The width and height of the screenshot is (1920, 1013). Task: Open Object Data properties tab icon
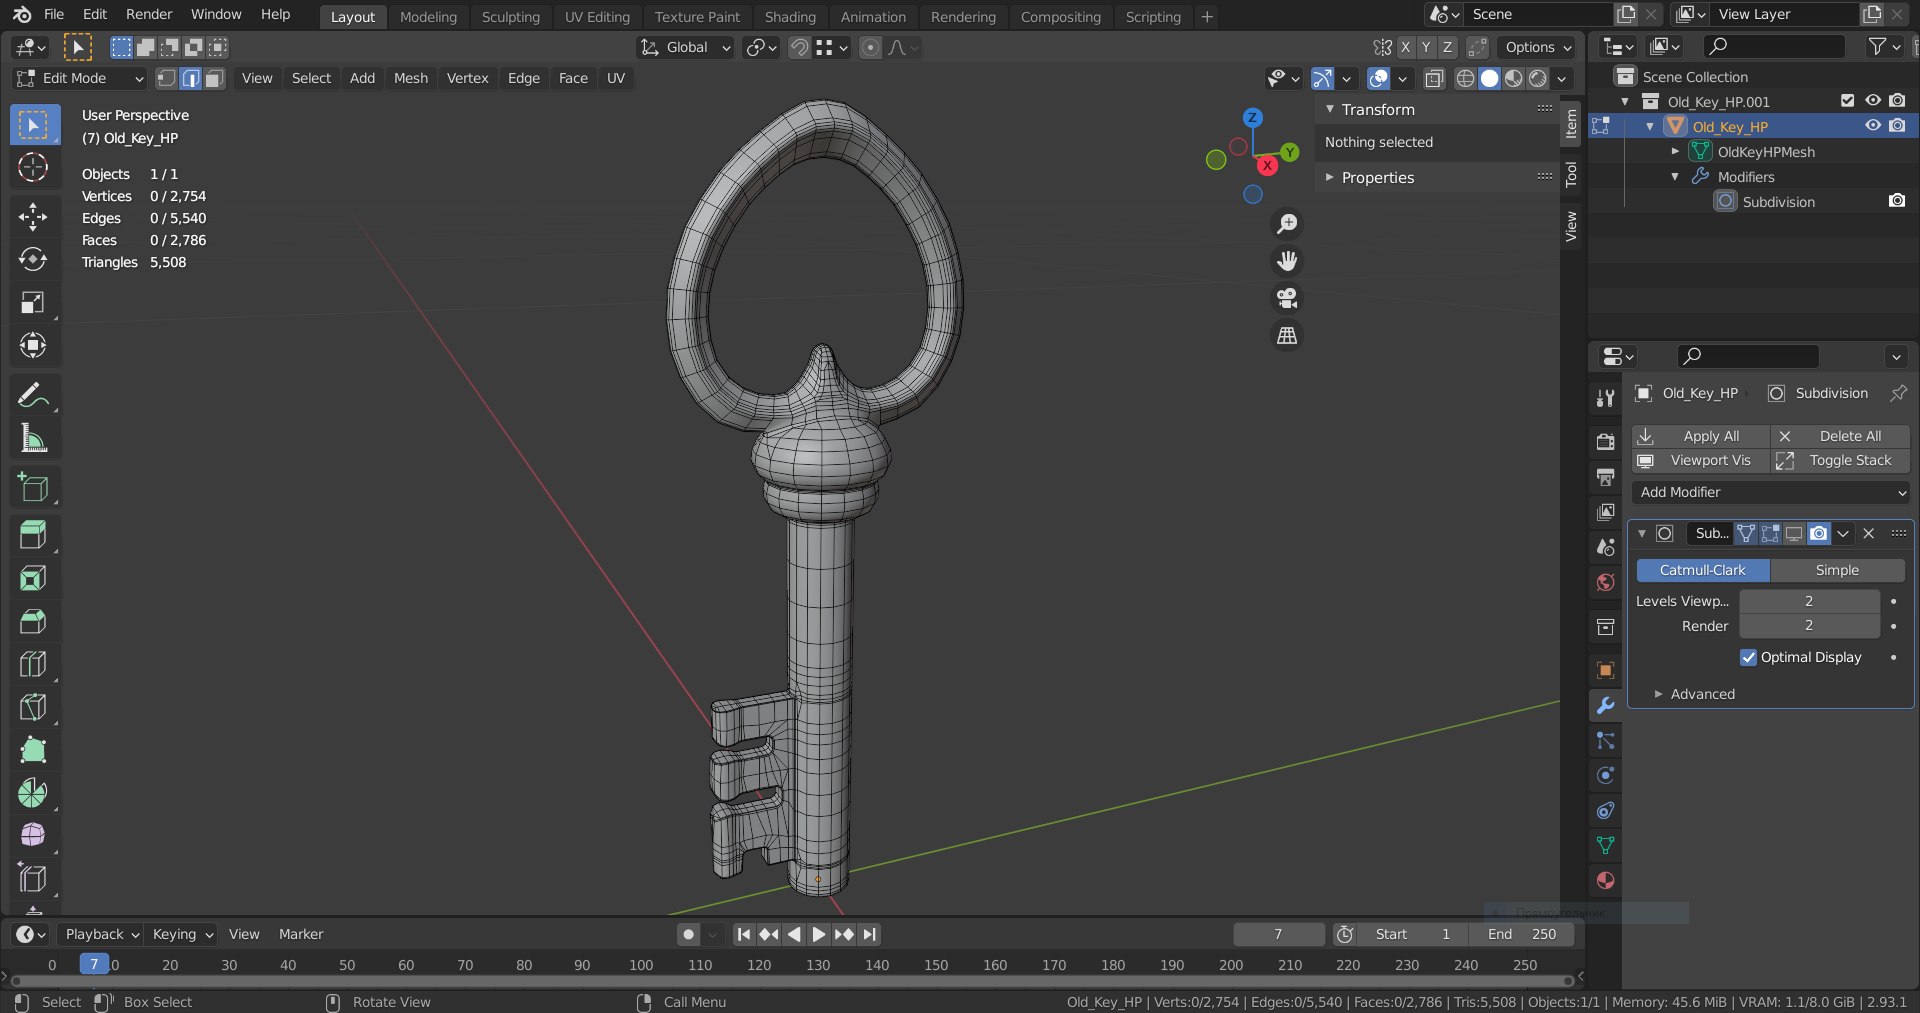click(1605, 846)
